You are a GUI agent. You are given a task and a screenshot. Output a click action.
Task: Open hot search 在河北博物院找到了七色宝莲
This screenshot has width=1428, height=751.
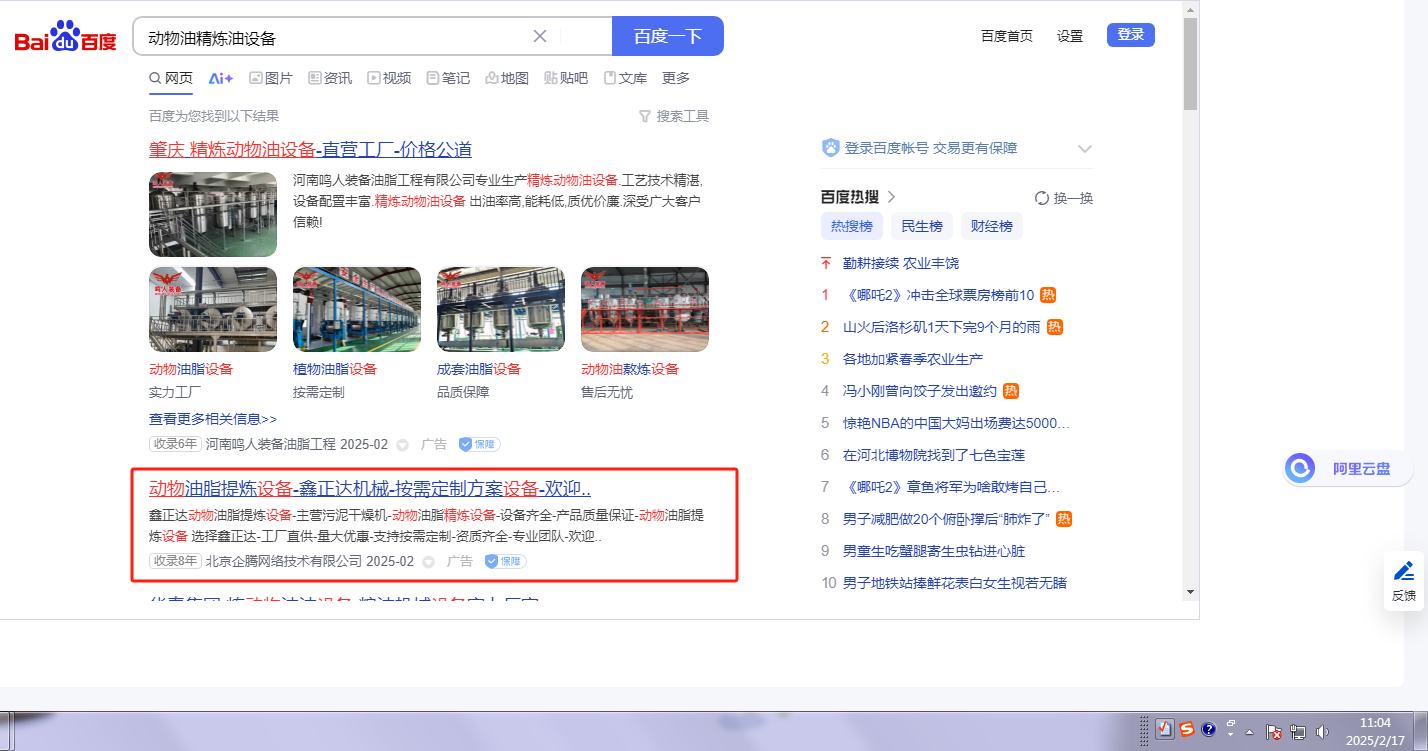pos(934,455)
